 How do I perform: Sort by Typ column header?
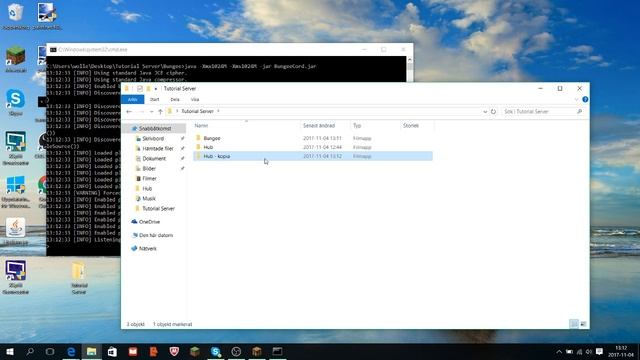pyautogui.click(x=375, y=126)
